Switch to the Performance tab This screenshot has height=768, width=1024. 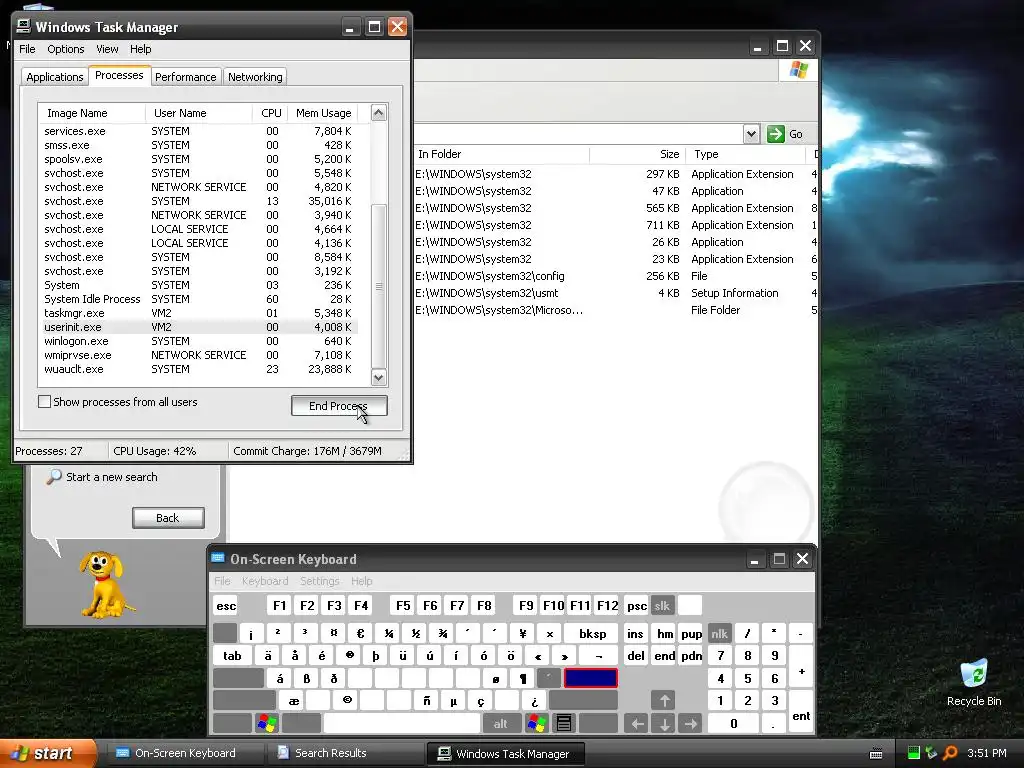click(185, 76)
